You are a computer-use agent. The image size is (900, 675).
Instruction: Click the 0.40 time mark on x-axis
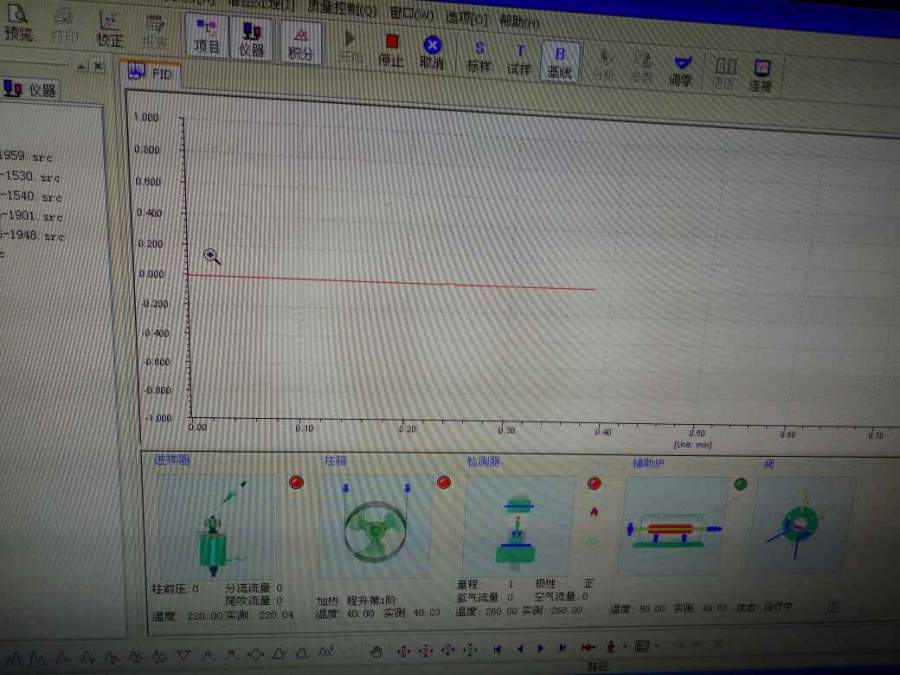coord(603,432)
